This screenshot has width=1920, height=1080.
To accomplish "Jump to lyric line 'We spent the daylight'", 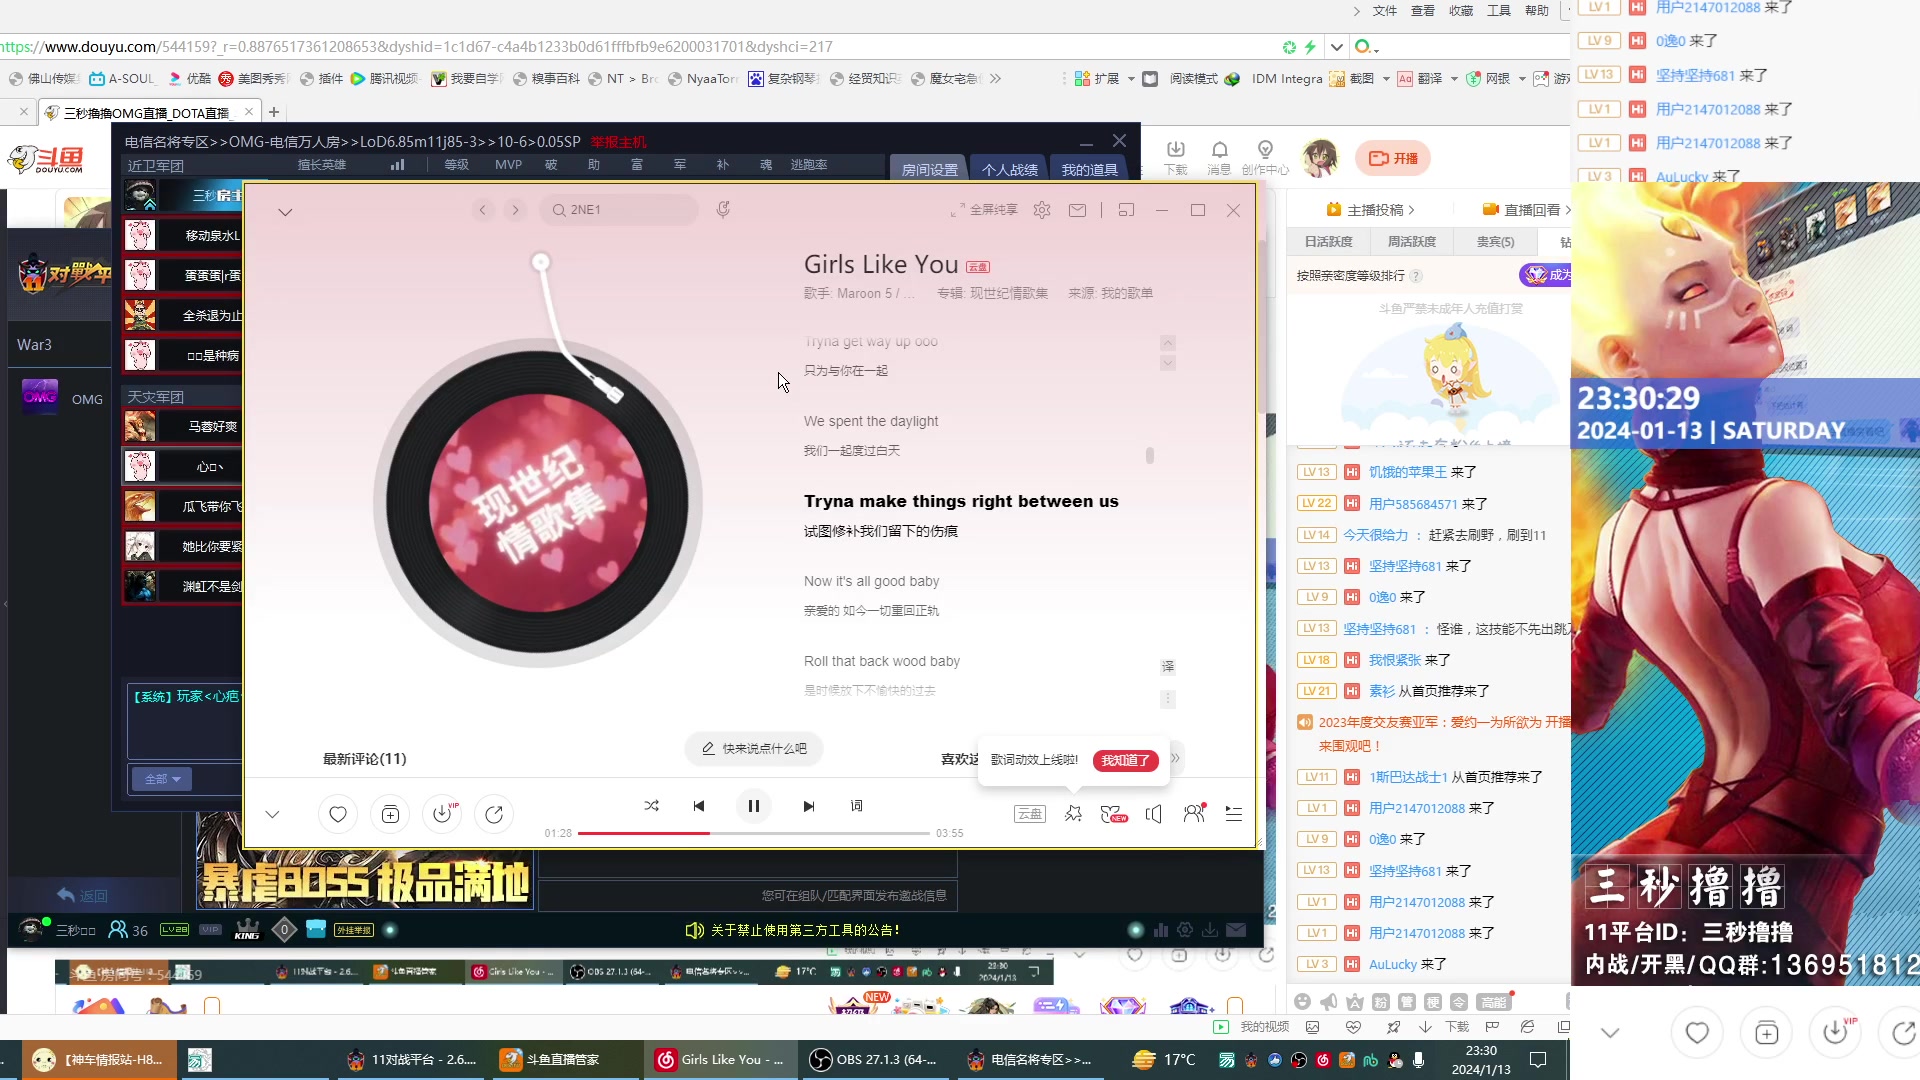I will (x=870, y=421).
